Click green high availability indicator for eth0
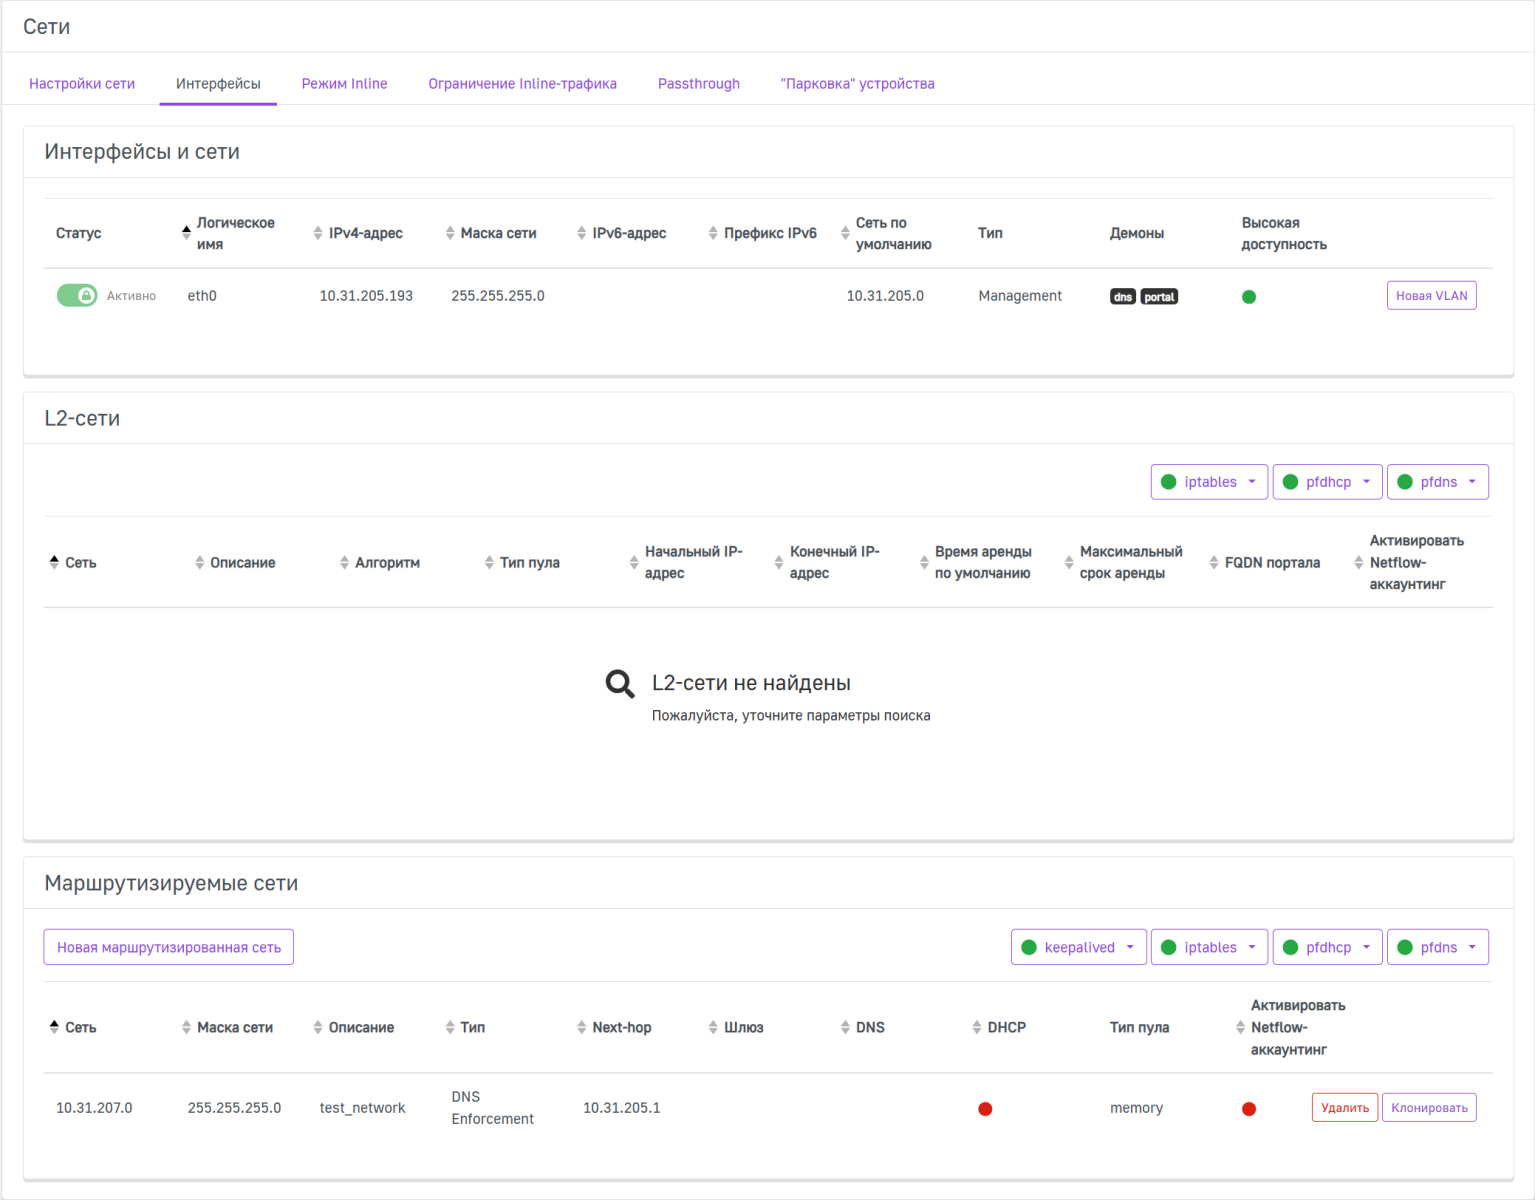The image size is (1535, 1200). click(1248, 297)
